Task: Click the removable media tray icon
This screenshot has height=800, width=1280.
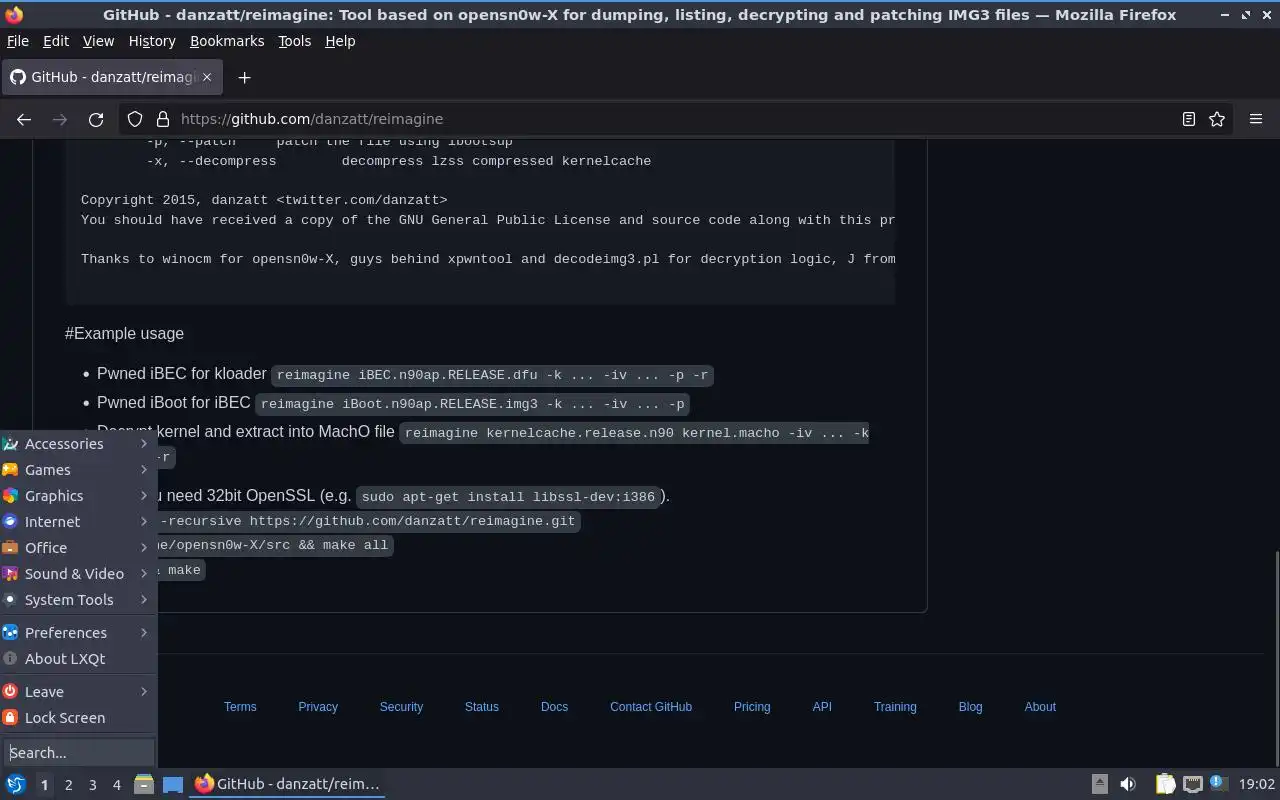Action: tap(1099, 784)
